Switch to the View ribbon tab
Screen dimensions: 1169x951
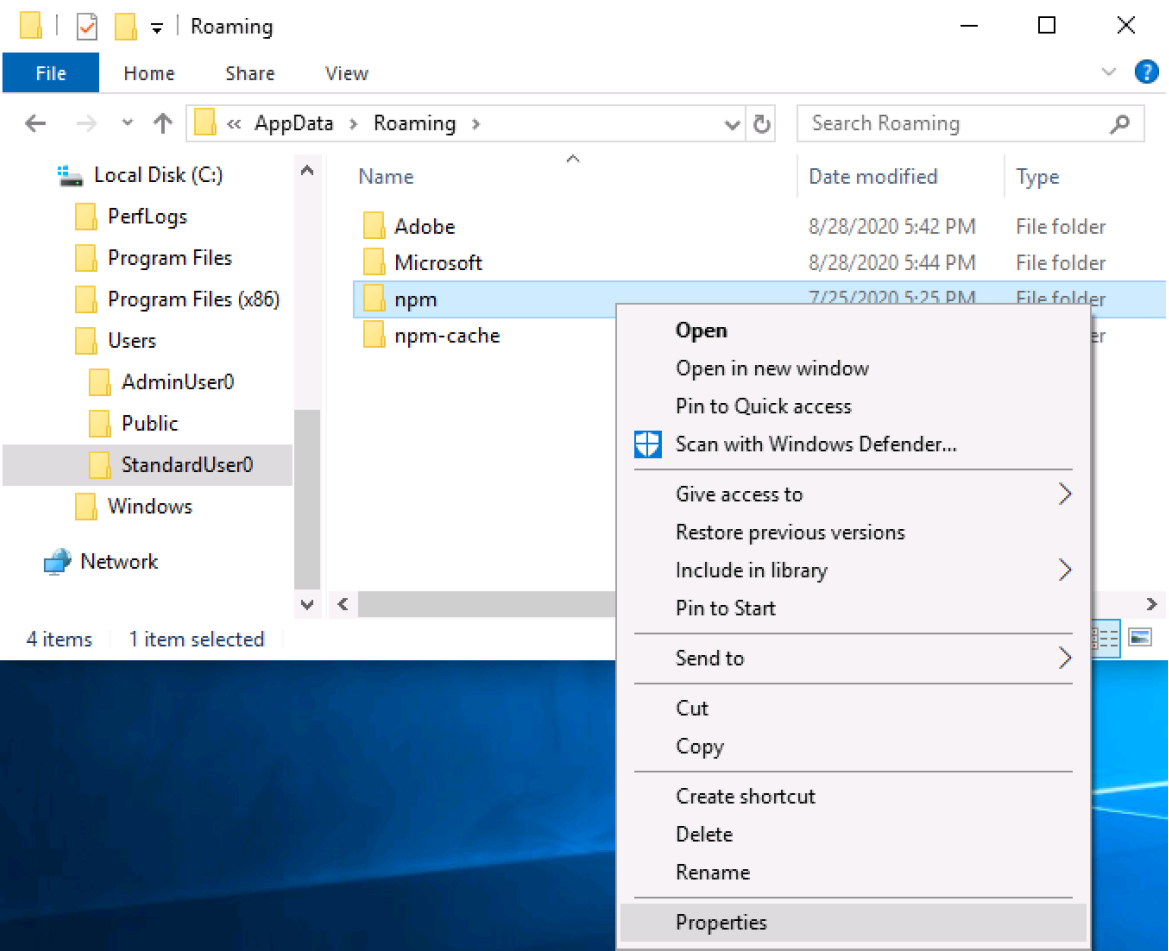(346, 73)
